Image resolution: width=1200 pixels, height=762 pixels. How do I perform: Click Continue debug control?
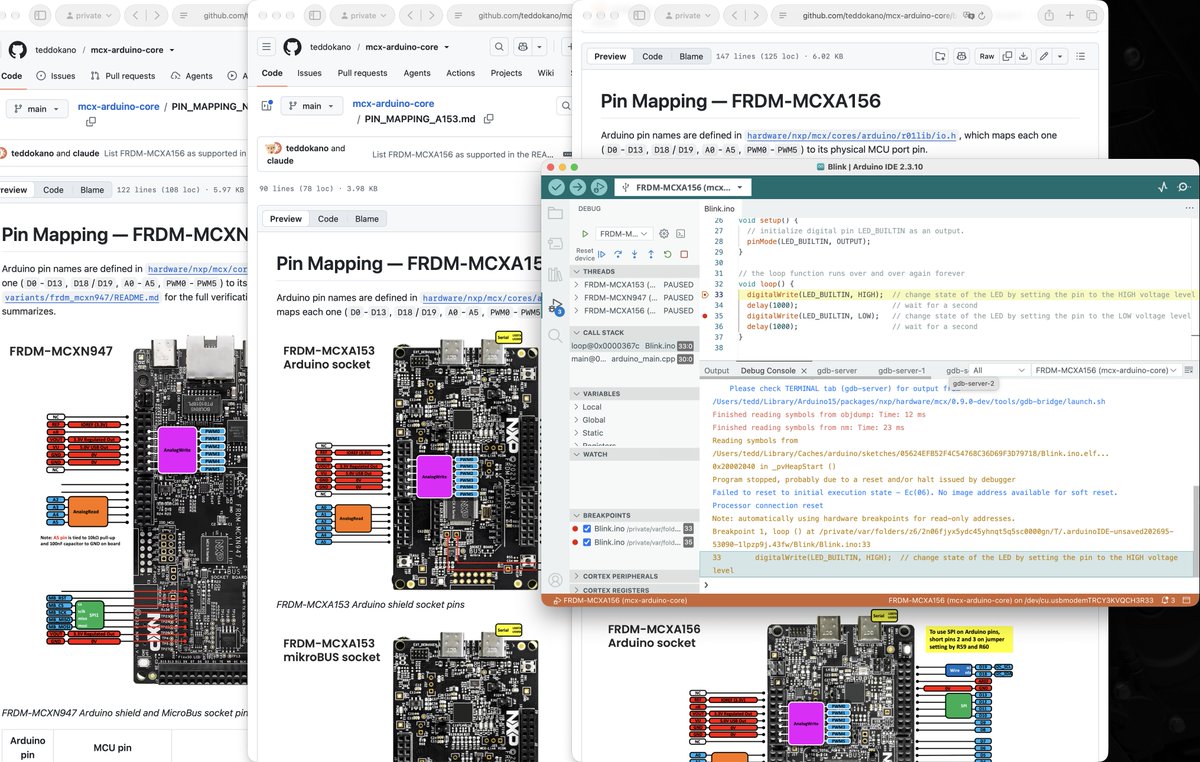click(602, 254)
